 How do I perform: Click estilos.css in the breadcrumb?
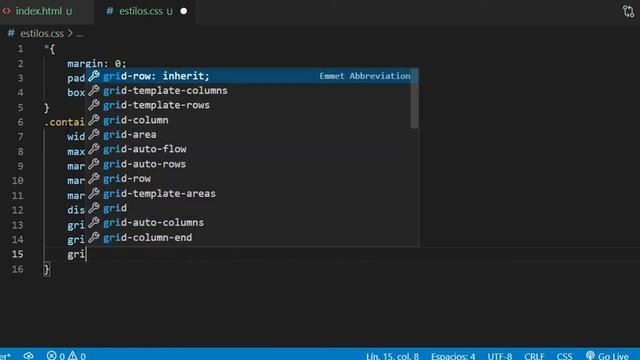point(42,33)
